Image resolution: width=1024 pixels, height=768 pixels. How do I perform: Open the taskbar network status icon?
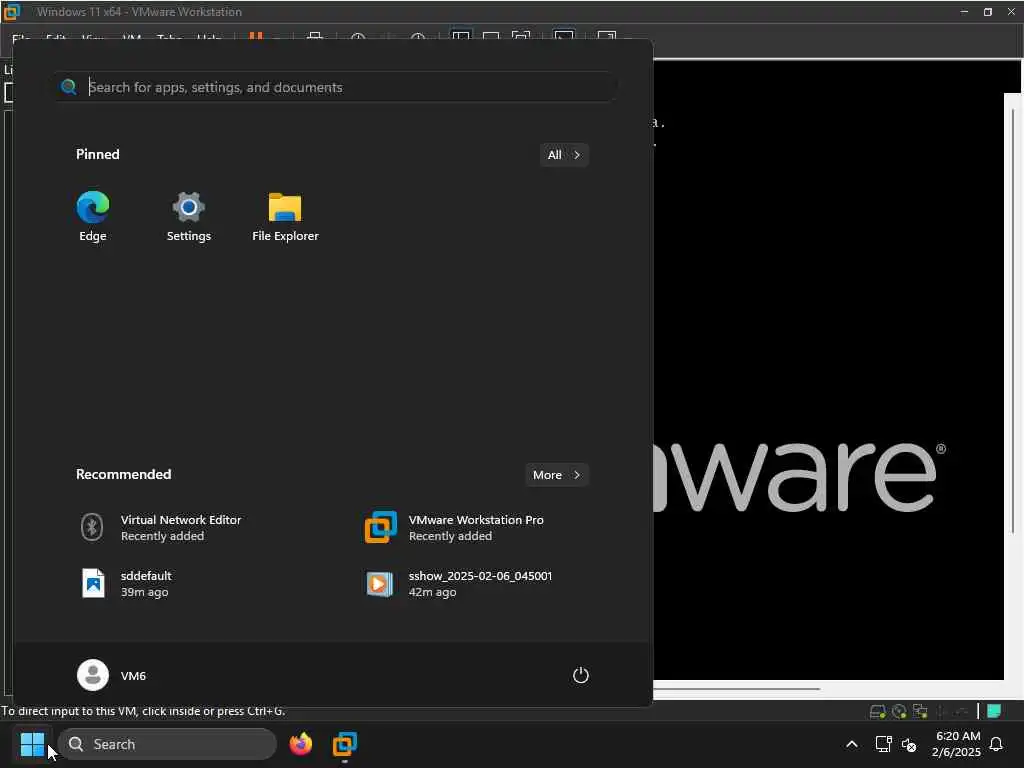(884, 744)
